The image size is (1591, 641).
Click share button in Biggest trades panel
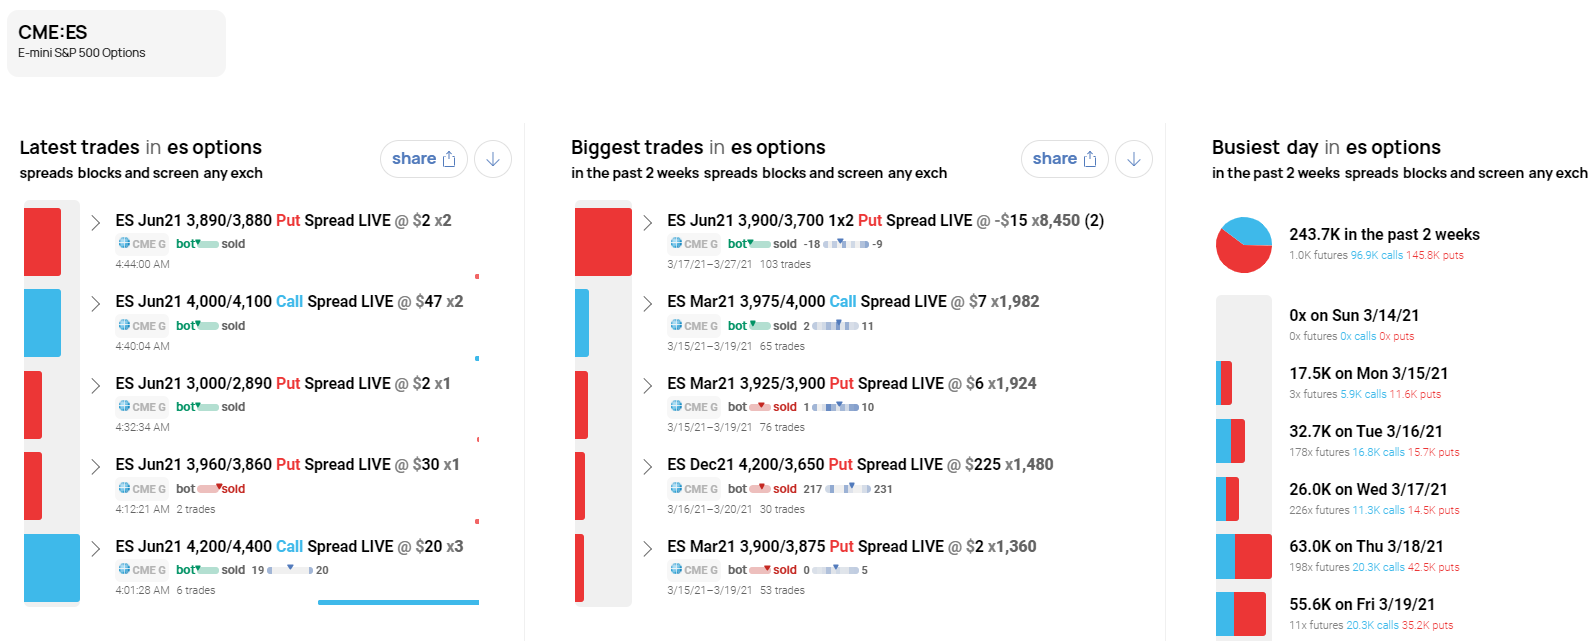coord(1064,159)
